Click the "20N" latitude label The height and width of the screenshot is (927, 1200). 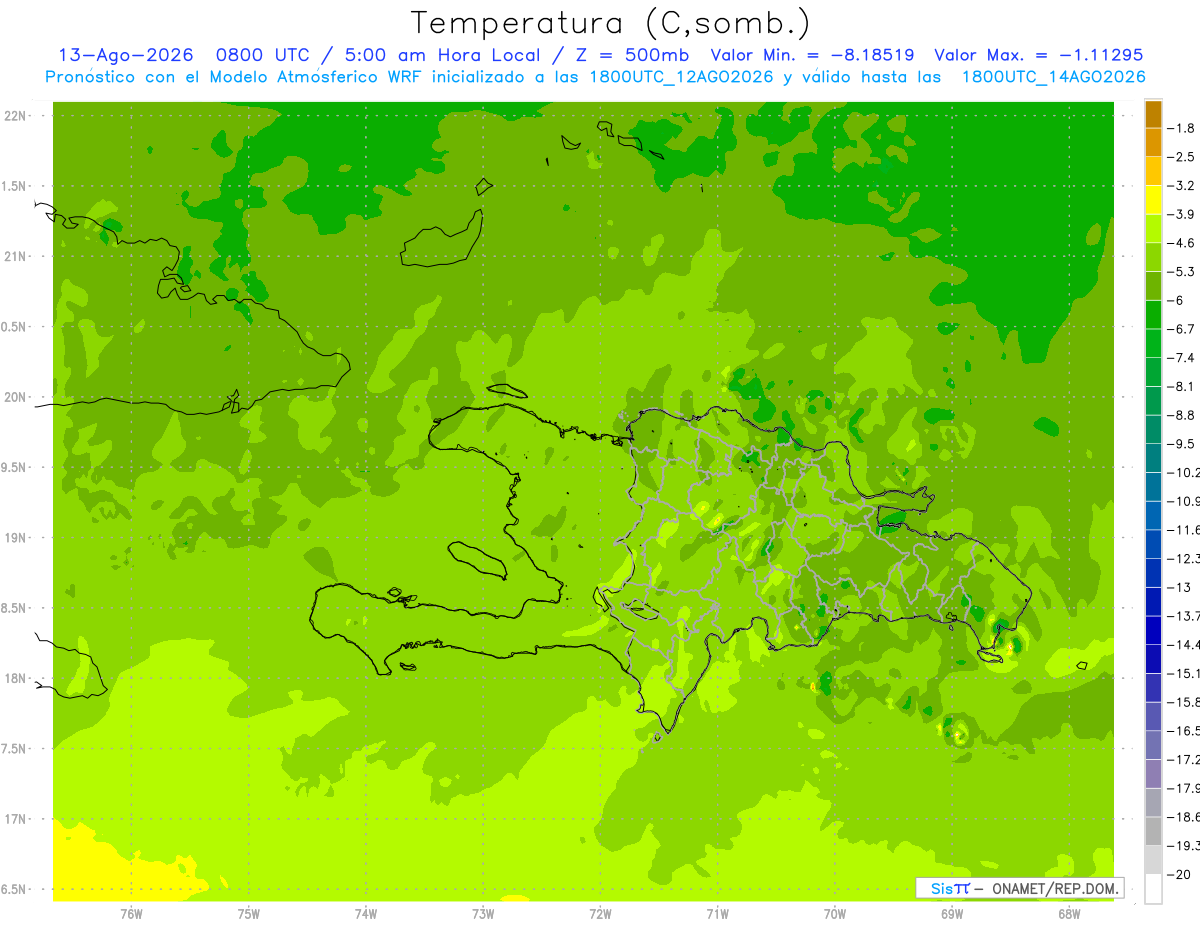pyautogui.click(x=16, y=397)
